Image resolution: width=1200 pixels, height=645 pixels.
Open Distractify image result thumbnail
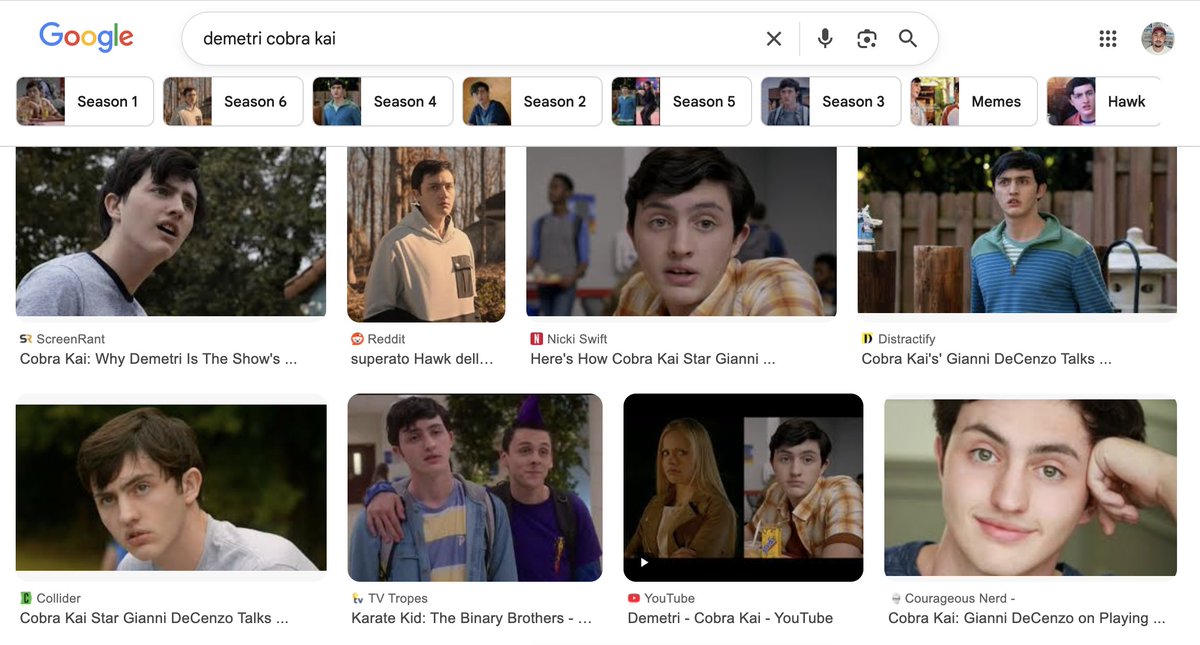[1017, 230]
